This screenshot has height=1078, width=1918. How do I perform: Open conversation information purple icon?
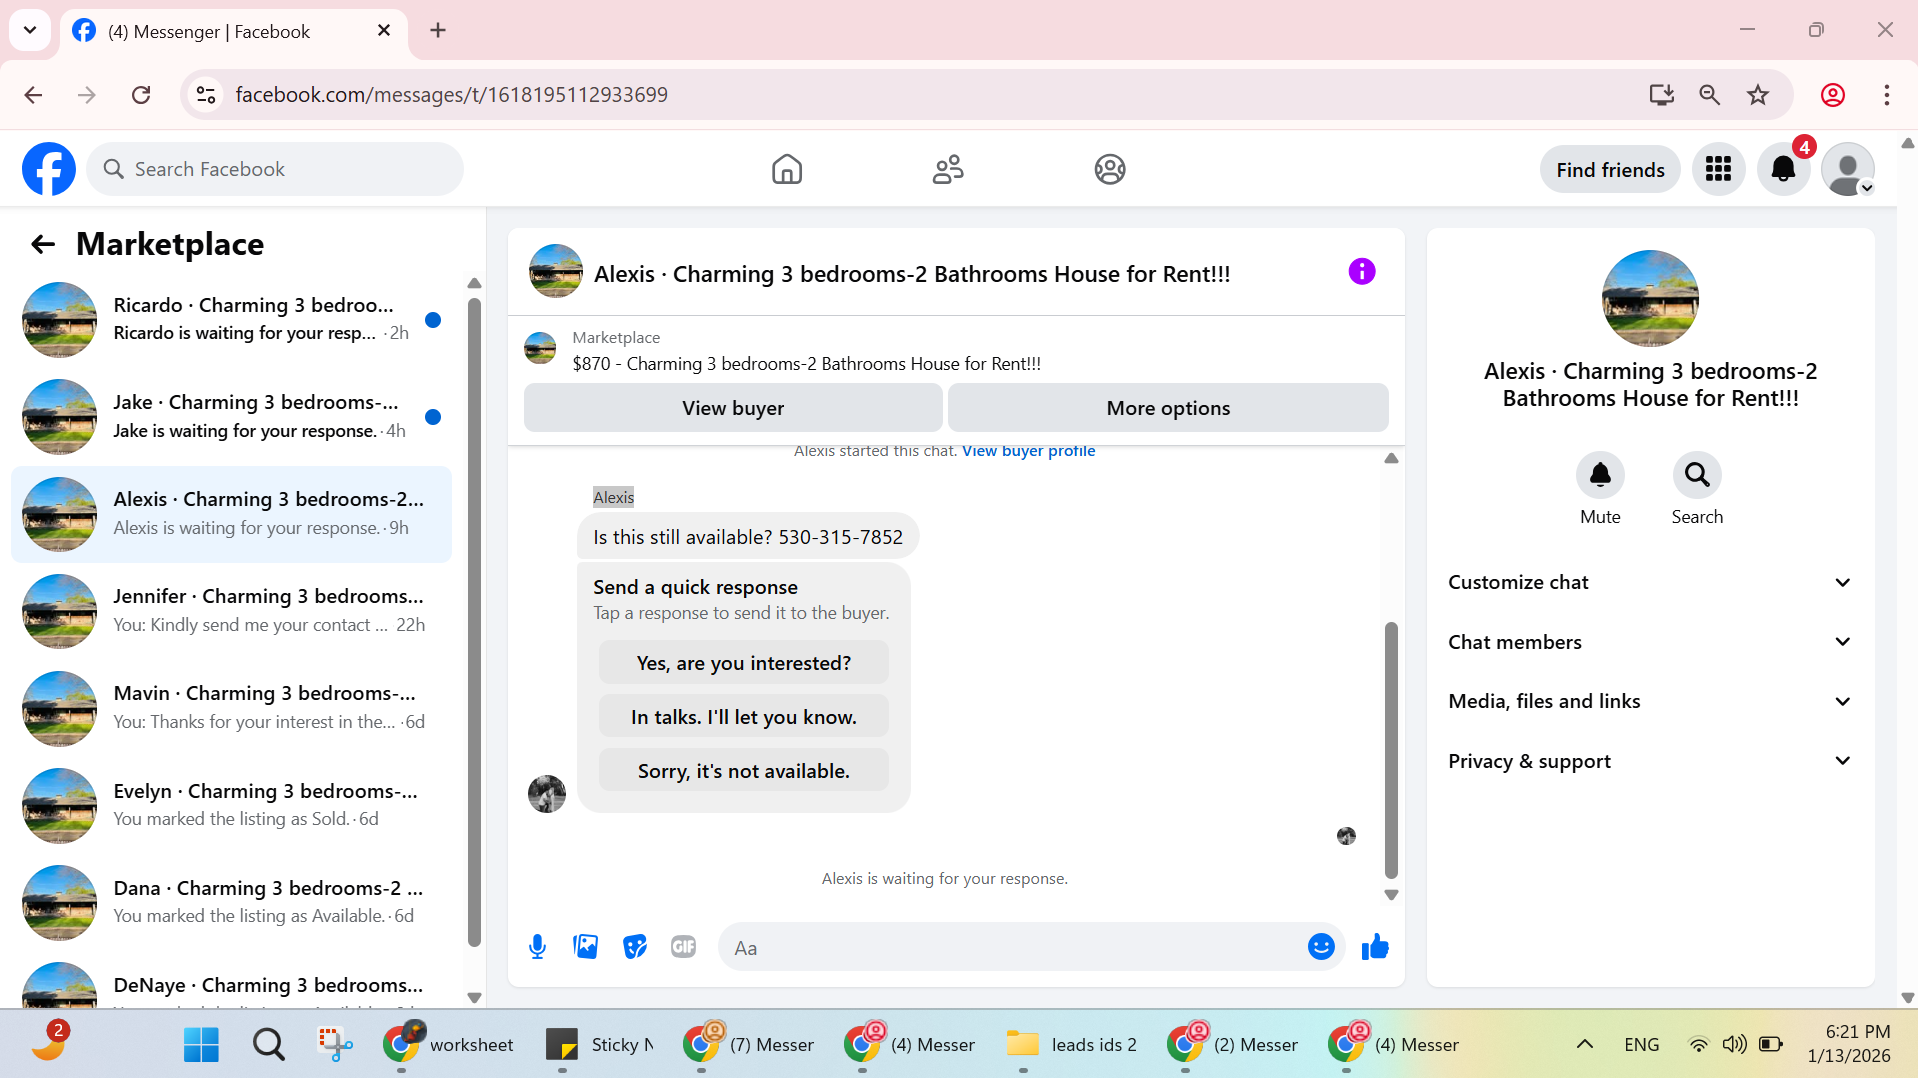1361,271
